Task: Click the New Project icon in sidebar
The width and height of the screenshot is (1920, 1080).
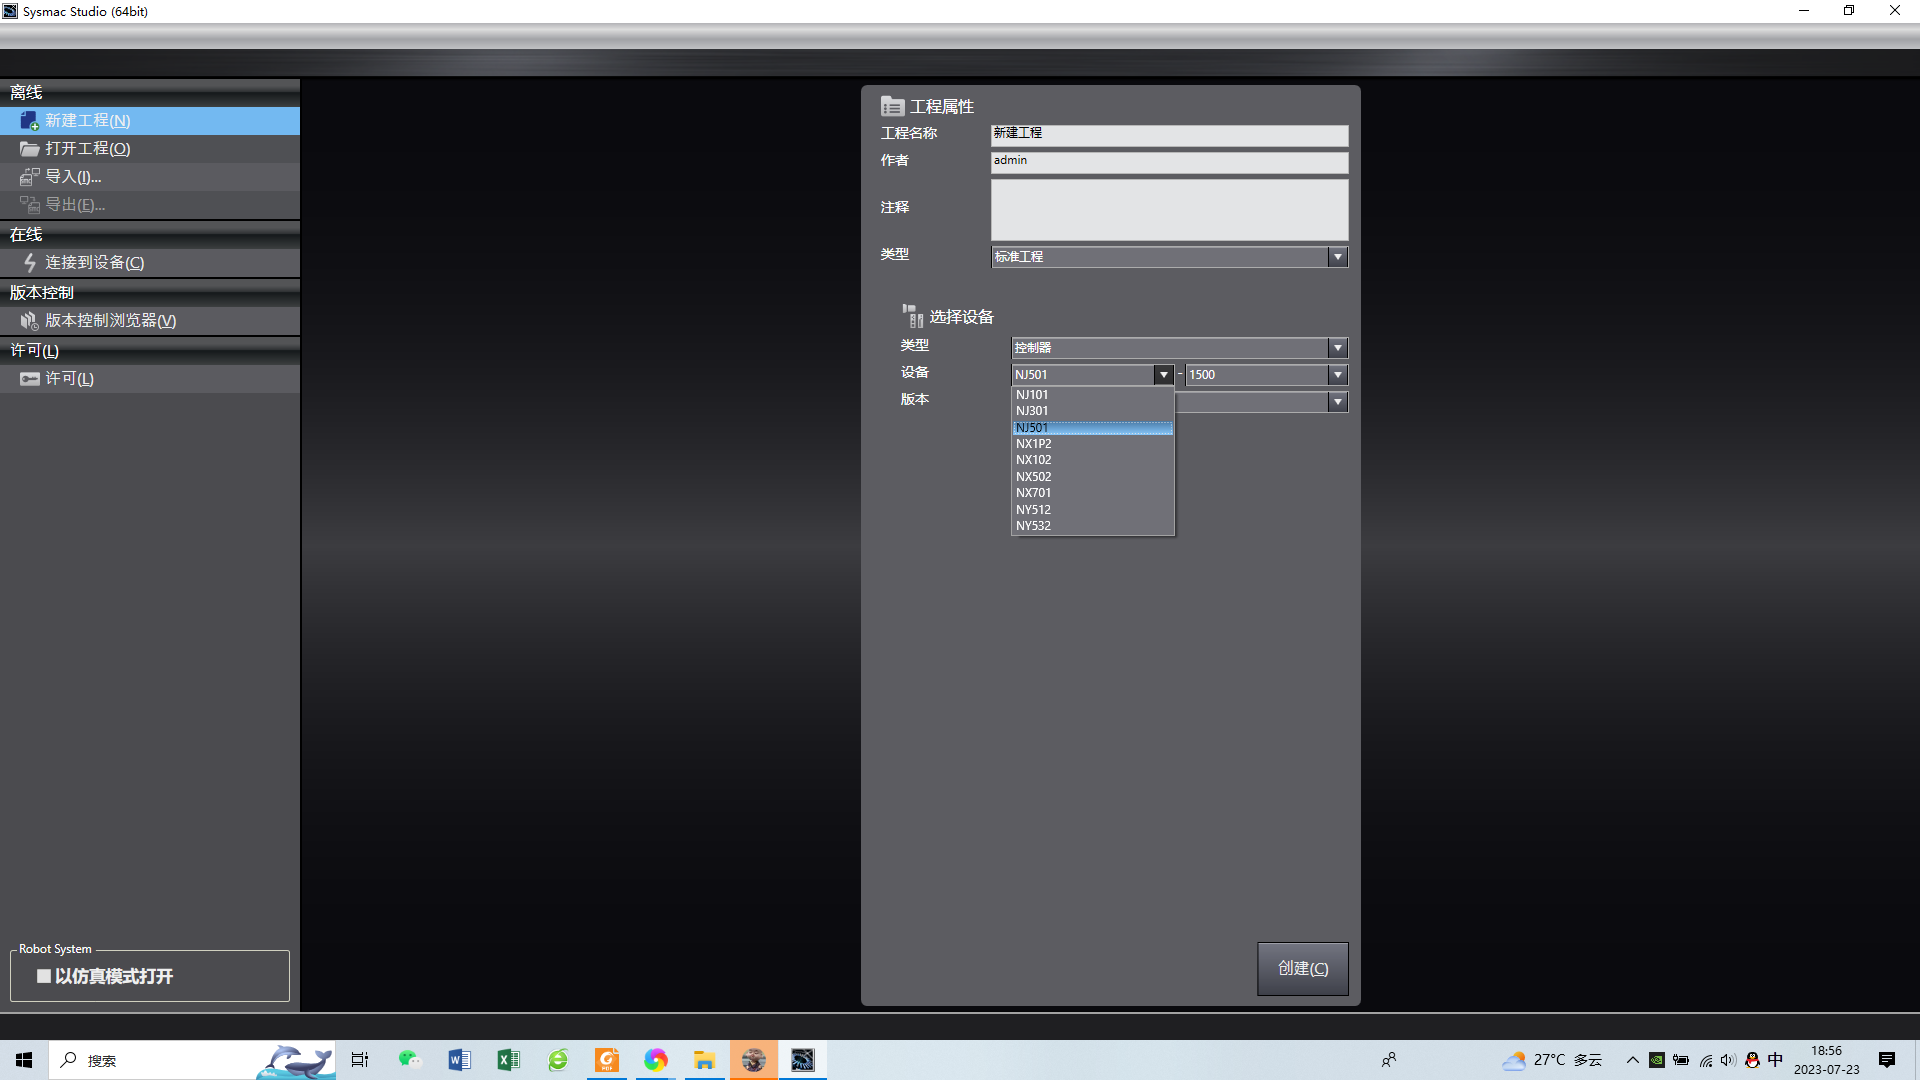Action: [29, 121]
